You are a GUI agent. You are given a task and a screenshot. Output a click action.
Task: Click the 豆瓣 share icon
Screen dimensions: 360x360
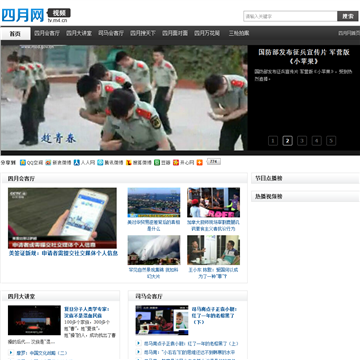tap(157, 163)
